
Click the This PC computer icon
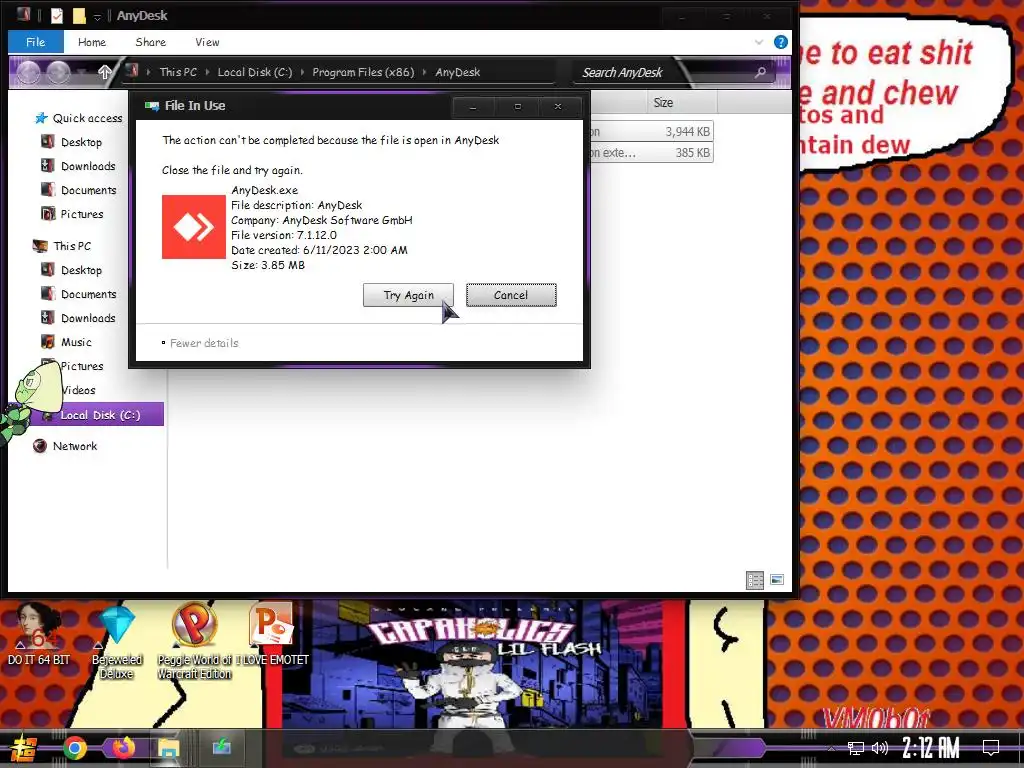40,246
